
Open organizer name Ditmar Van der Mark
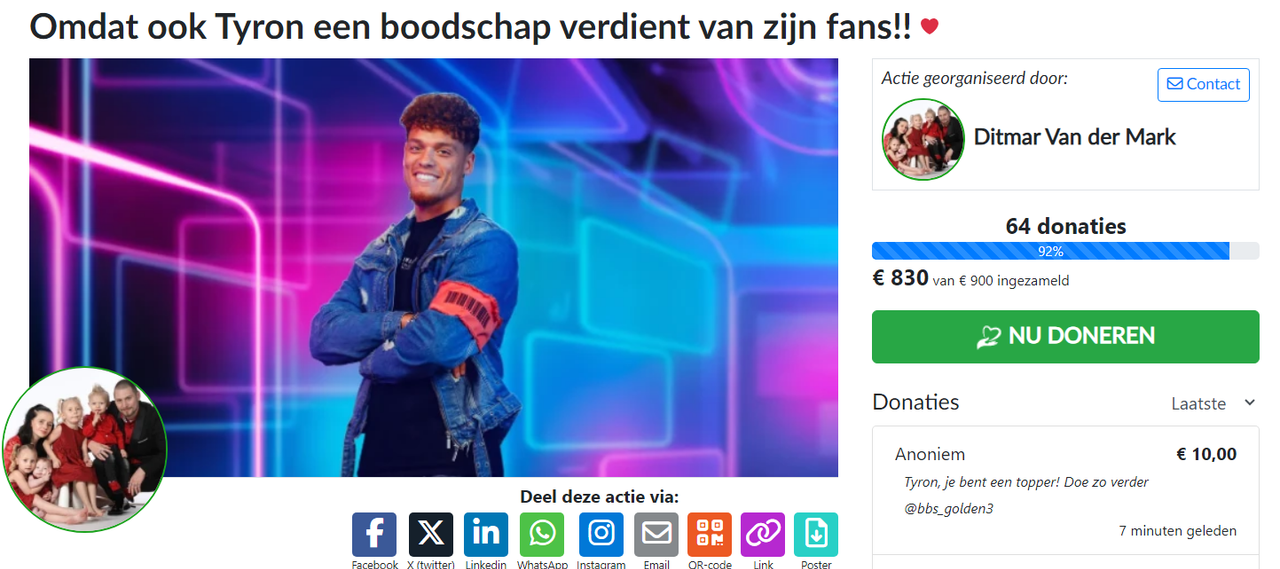[1075, 137]
